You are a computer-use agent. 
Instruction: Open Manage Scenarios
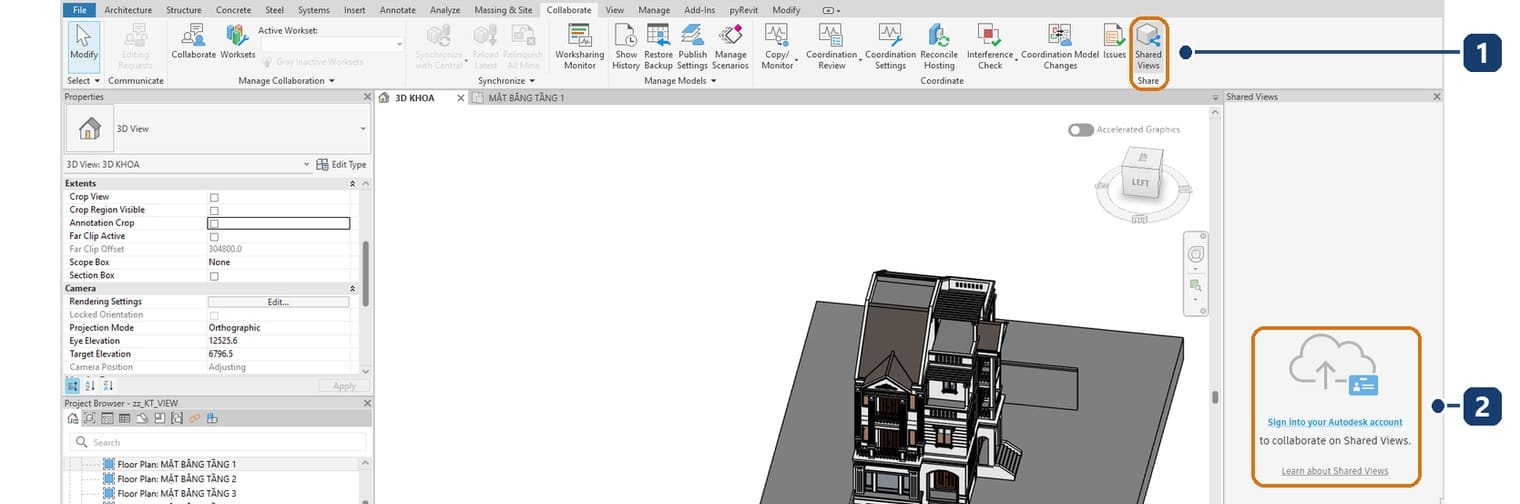pyautogui.click(x=730, y=46)
